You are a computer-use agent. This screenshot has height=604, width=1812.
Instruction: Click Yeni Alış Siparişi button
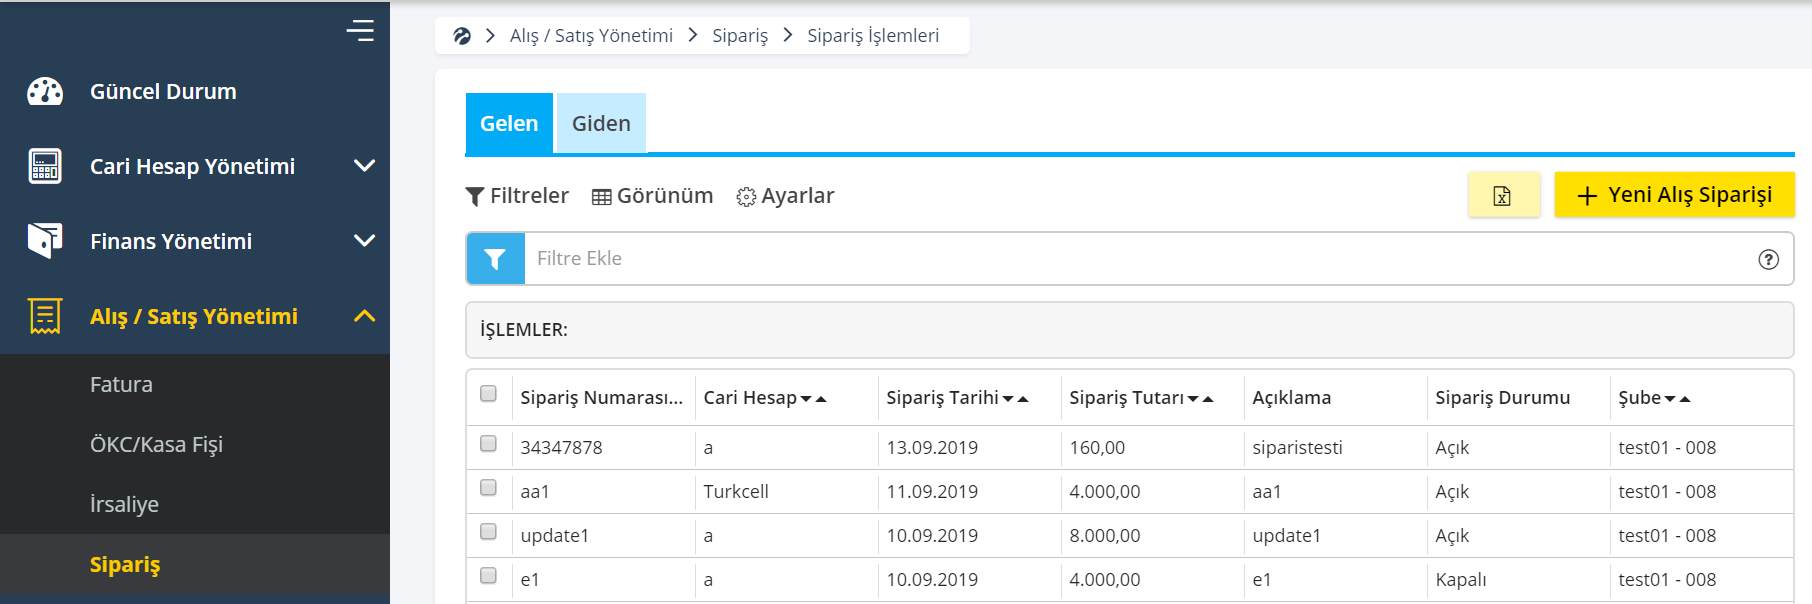coord(1675,195)
